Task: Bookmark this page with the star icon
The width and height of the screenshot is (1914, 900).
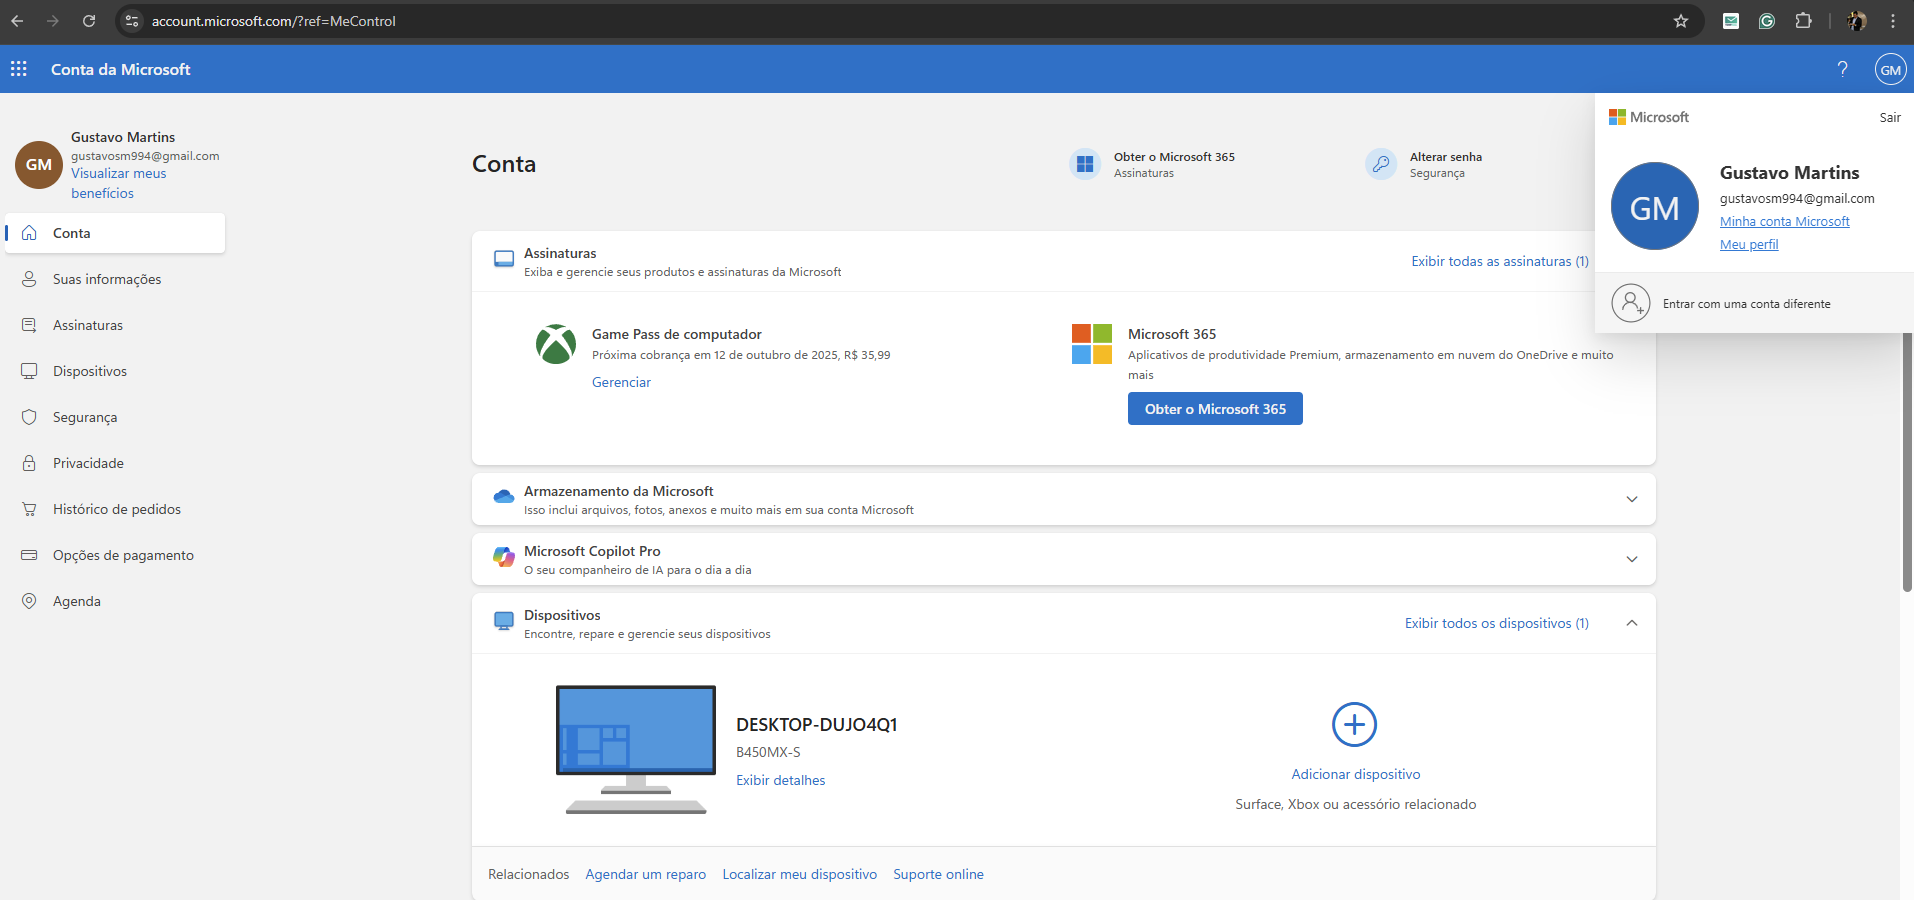Action: pyautogui.click(x=1681, y=21)
